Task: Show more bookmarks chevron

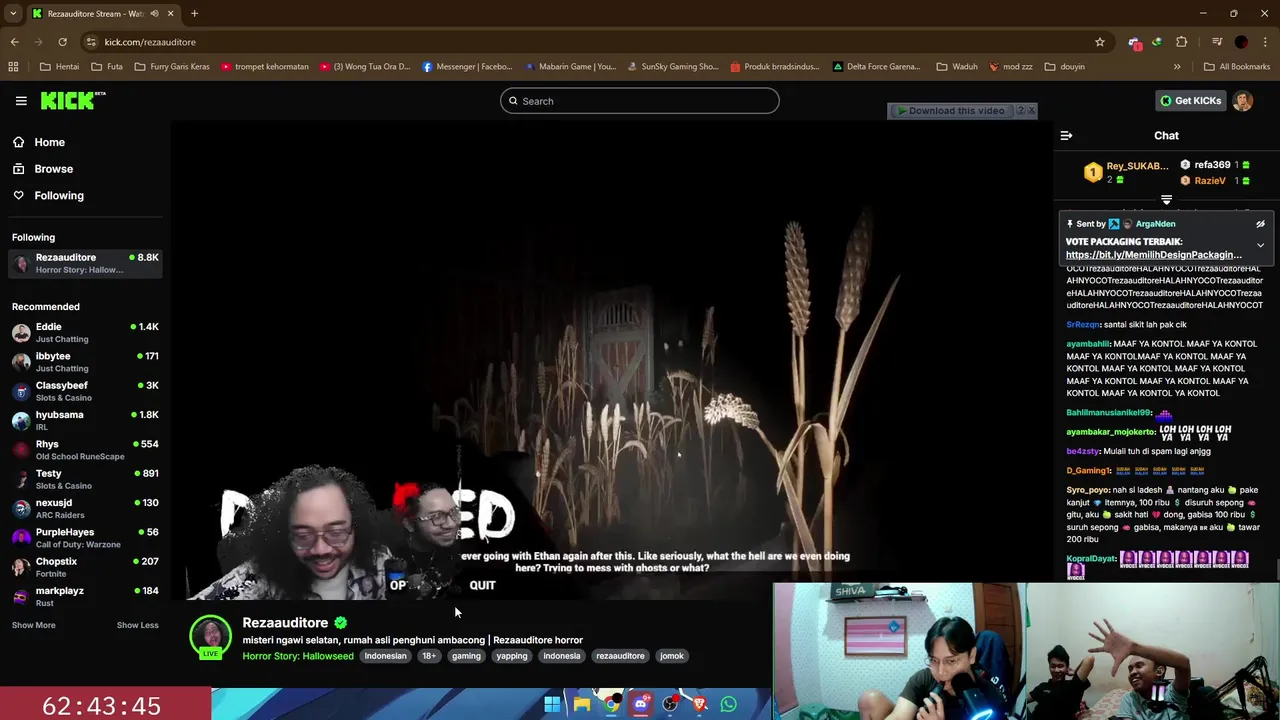Action: (1177, 67)
